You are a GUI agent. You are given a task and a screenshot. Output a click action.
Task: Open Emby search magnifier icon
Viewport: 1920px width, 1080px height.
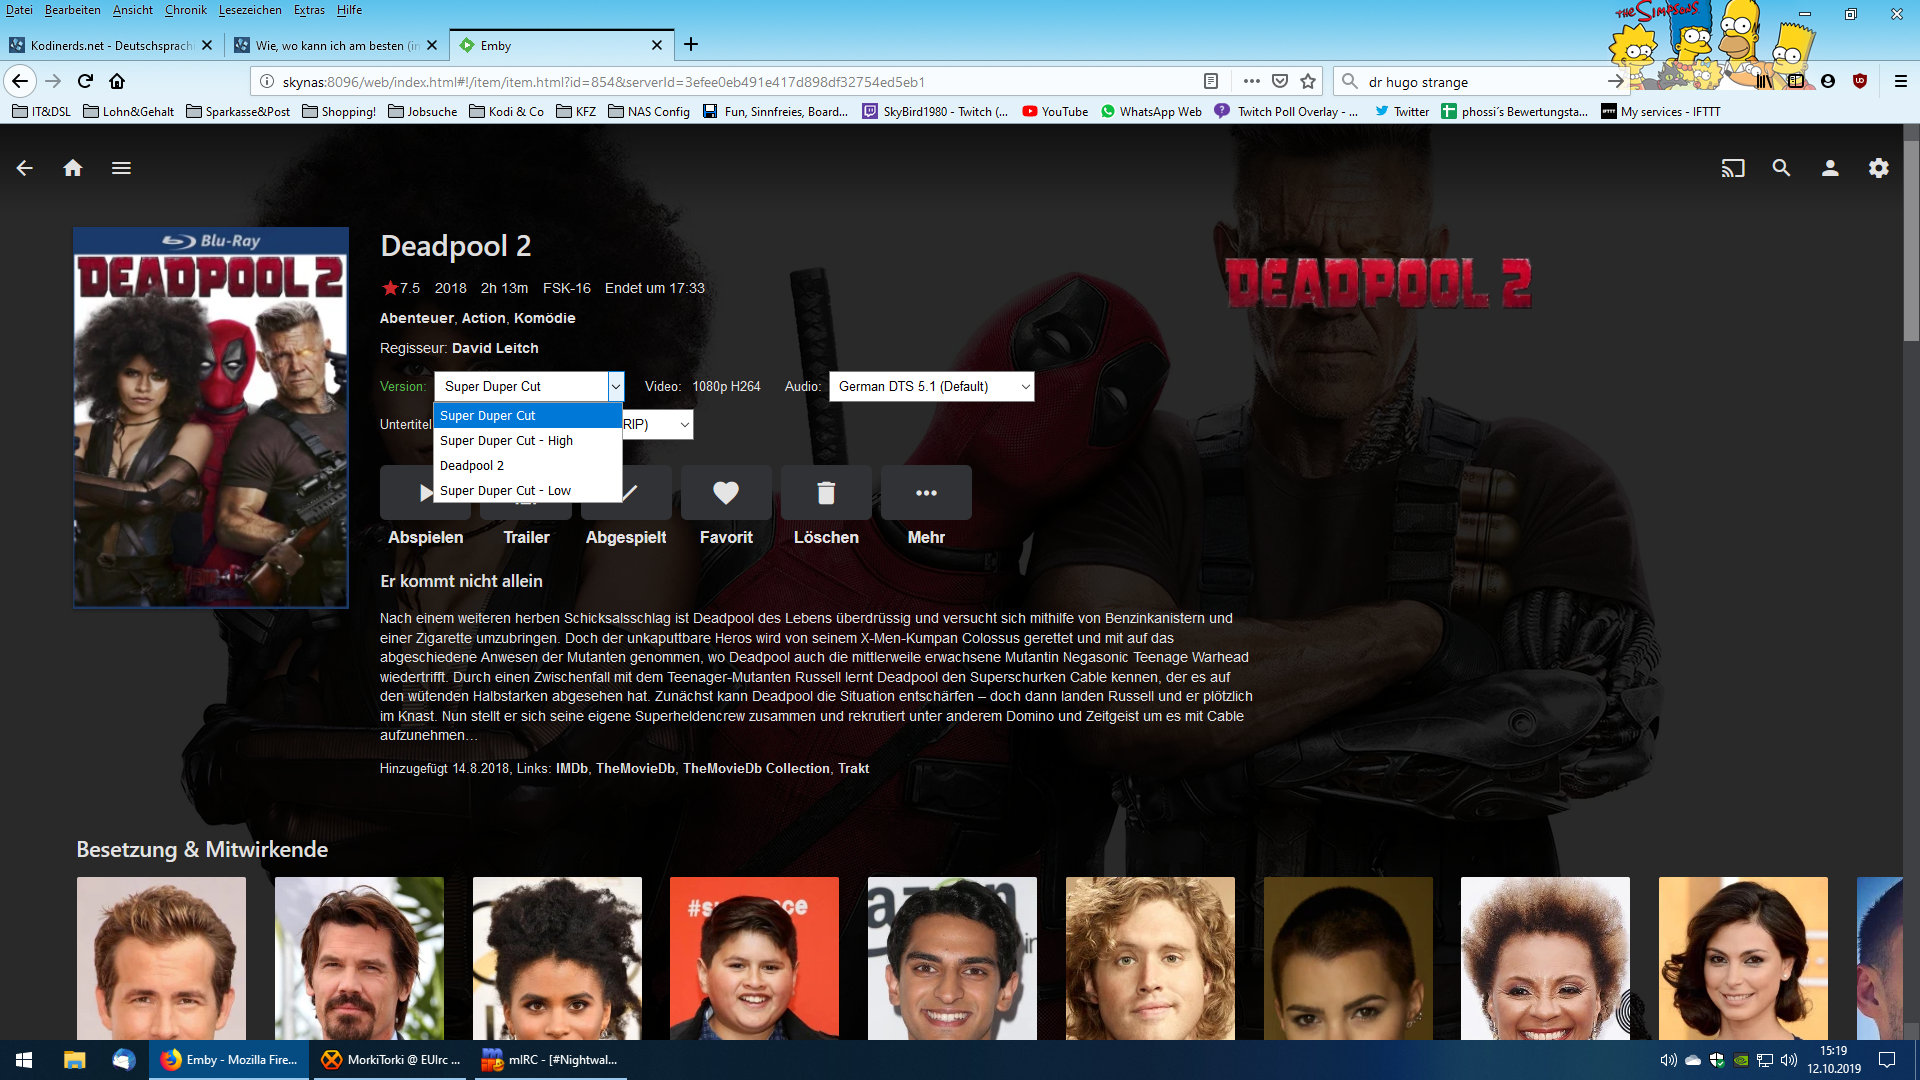pyautogui.click(x=1781, y=168)
